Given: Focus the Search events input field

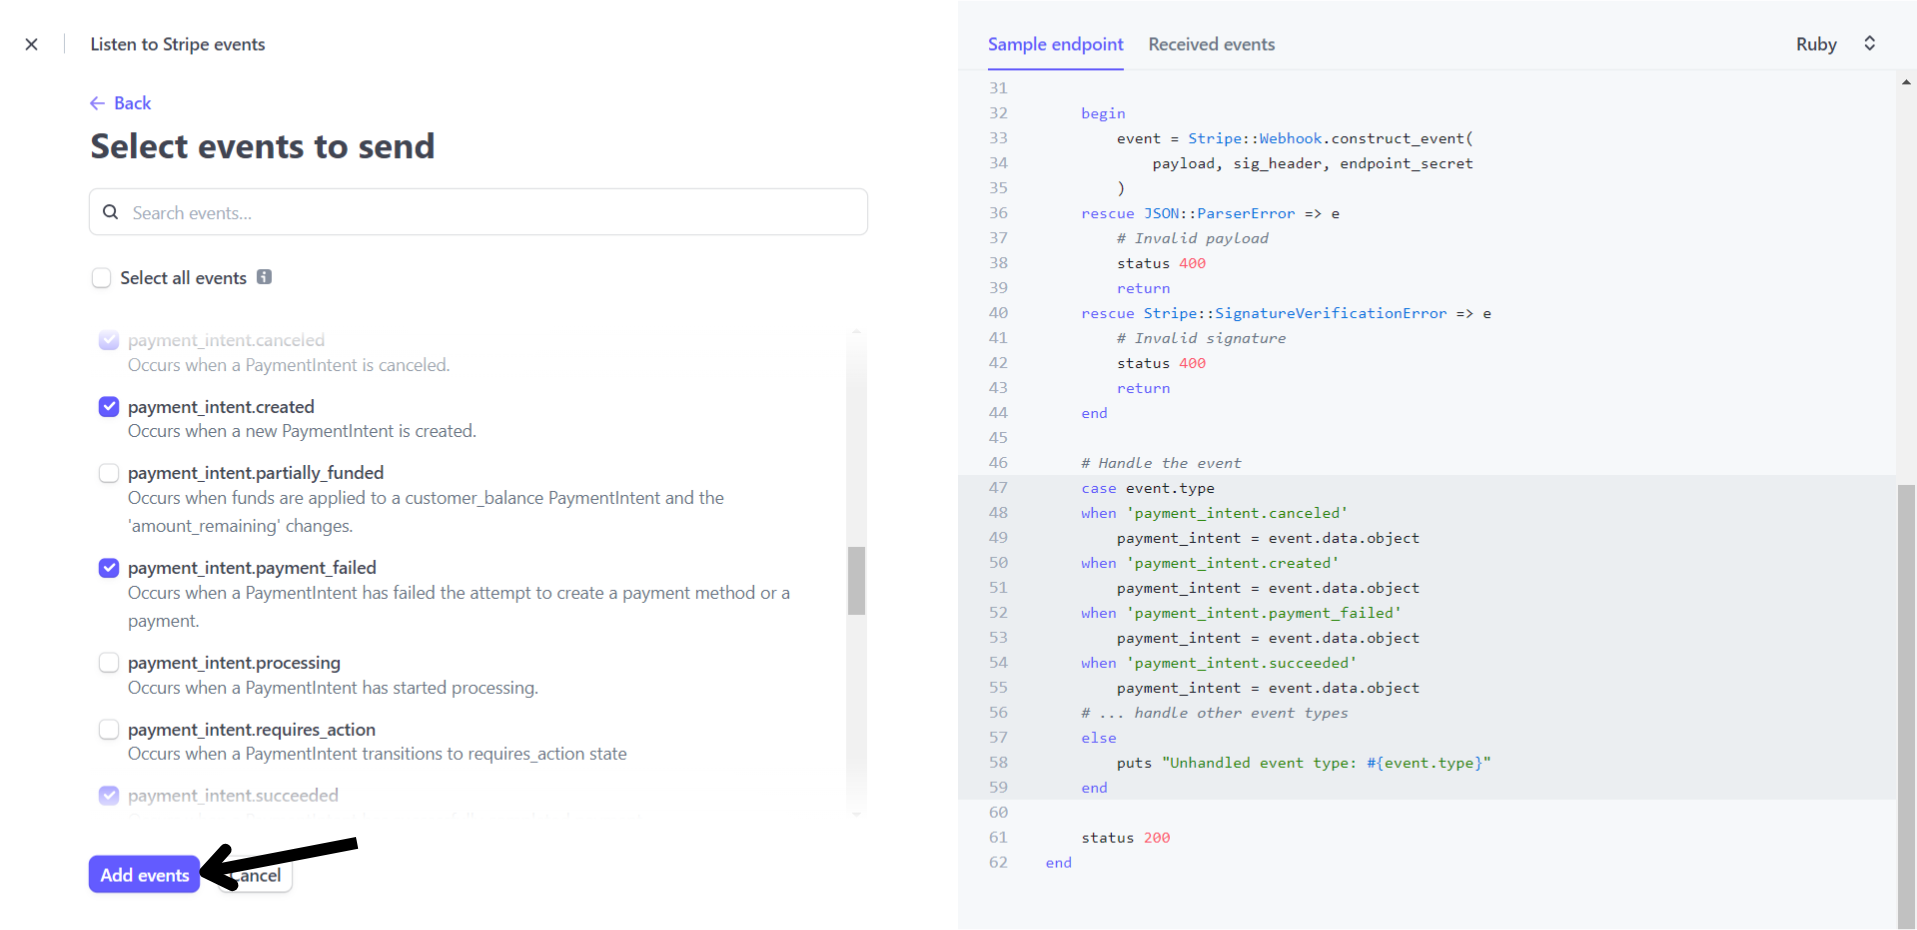Looking at the screenshot, I should 490,213.
